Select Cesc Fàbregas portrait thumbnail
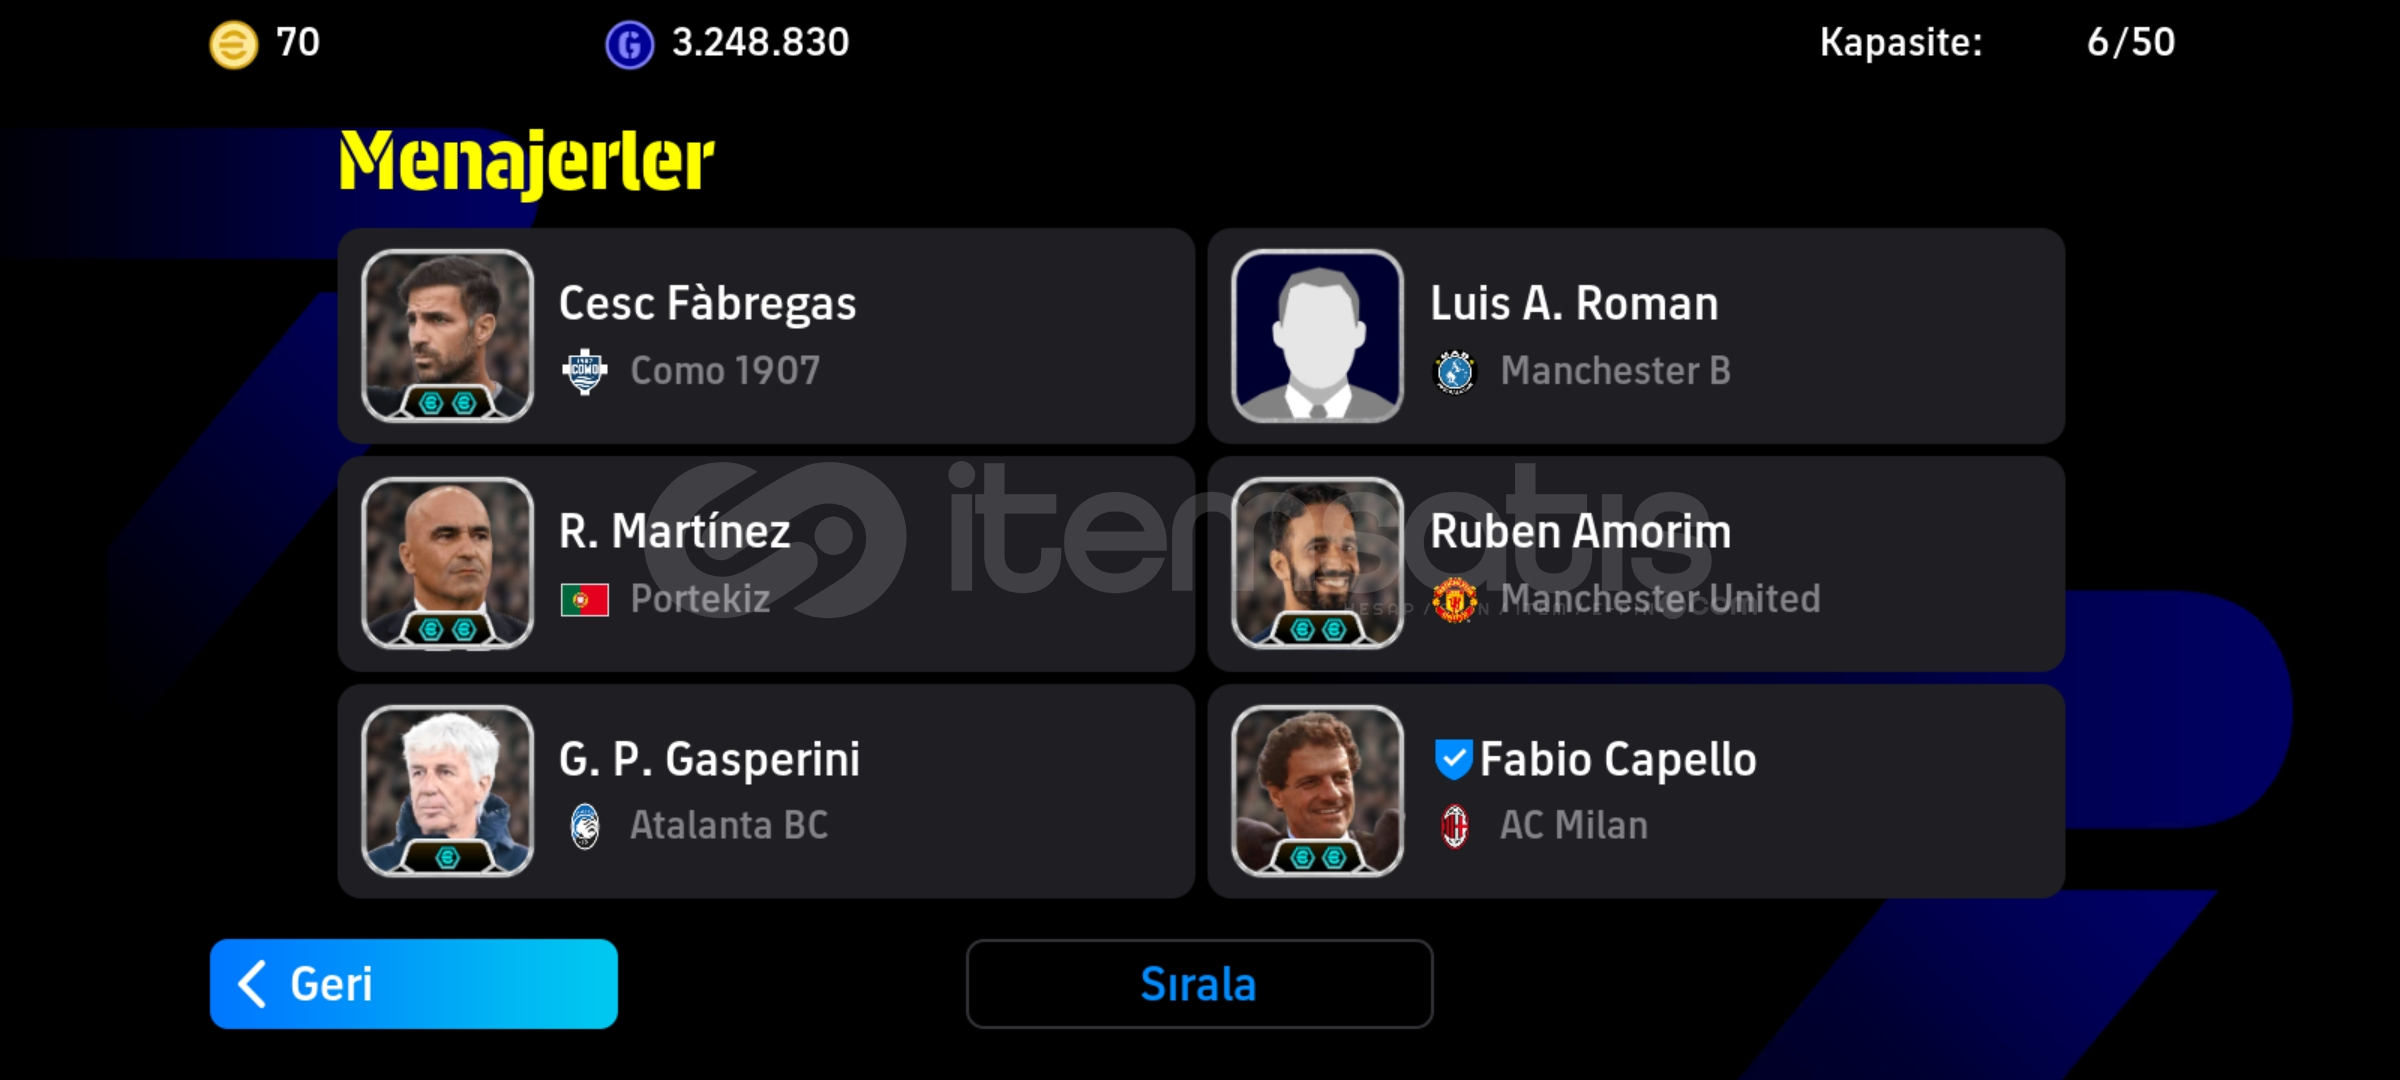The width and height of the screenshot is (2400, 1080). 447,336
